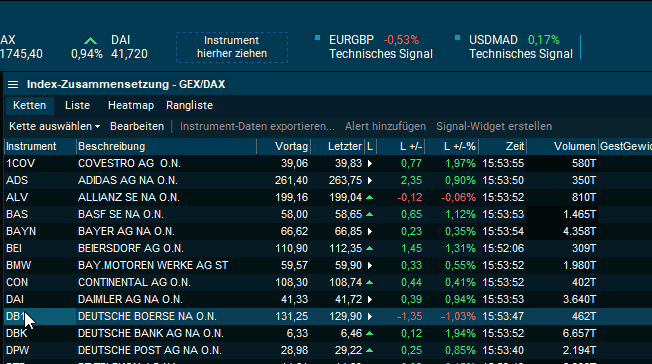This screenshot has height=364, width=652.
Task: Click the blue square icon next to USDMAD
Action: click(457, 38)
